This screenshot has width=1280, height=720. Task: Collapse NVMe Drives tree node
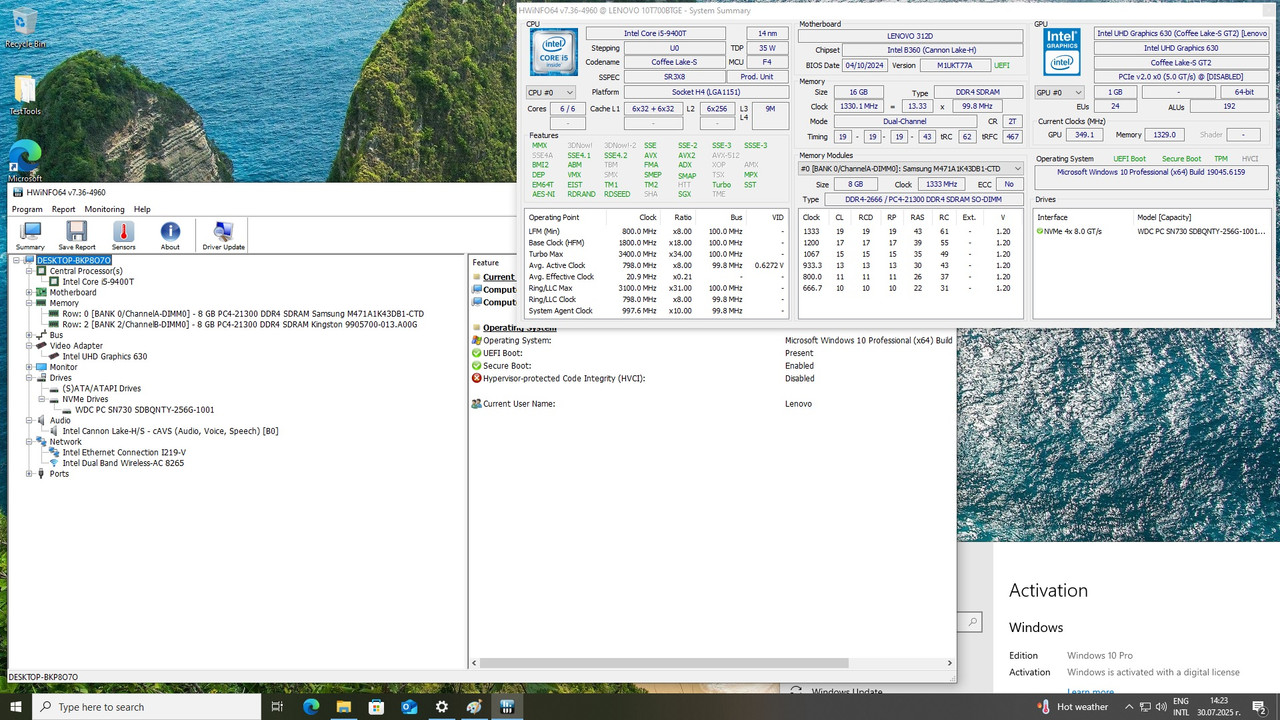click(40, 399)
